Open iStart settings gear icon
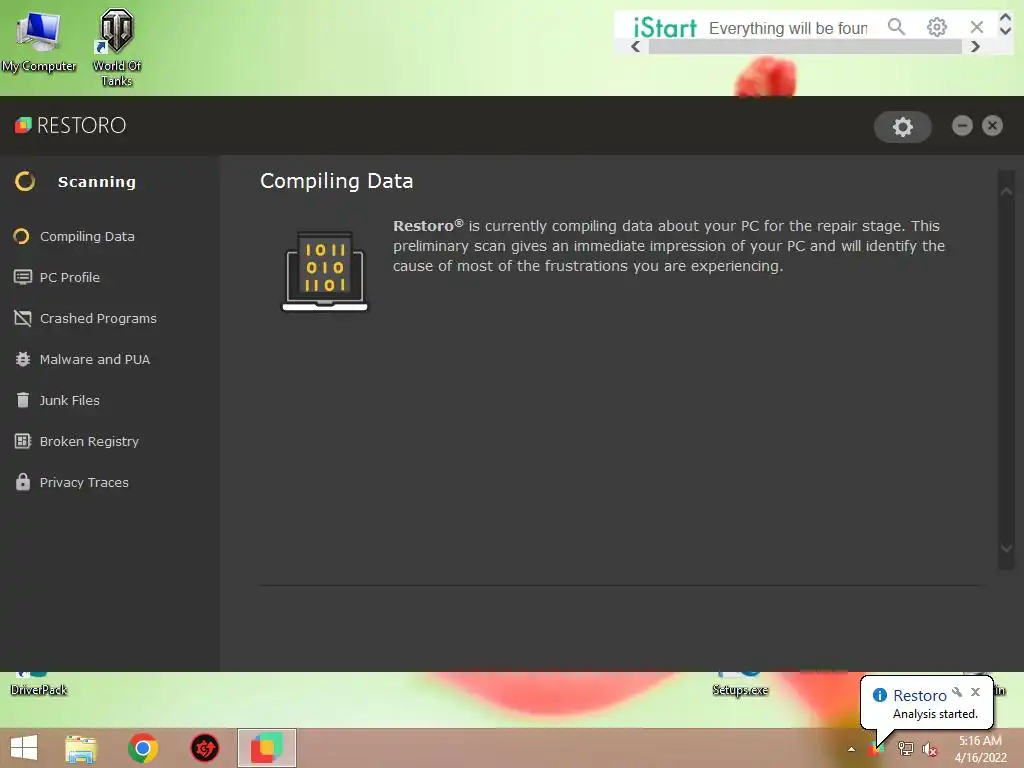Image resolution: width=1024 pixels, height=768 pixels. (936, 27)
